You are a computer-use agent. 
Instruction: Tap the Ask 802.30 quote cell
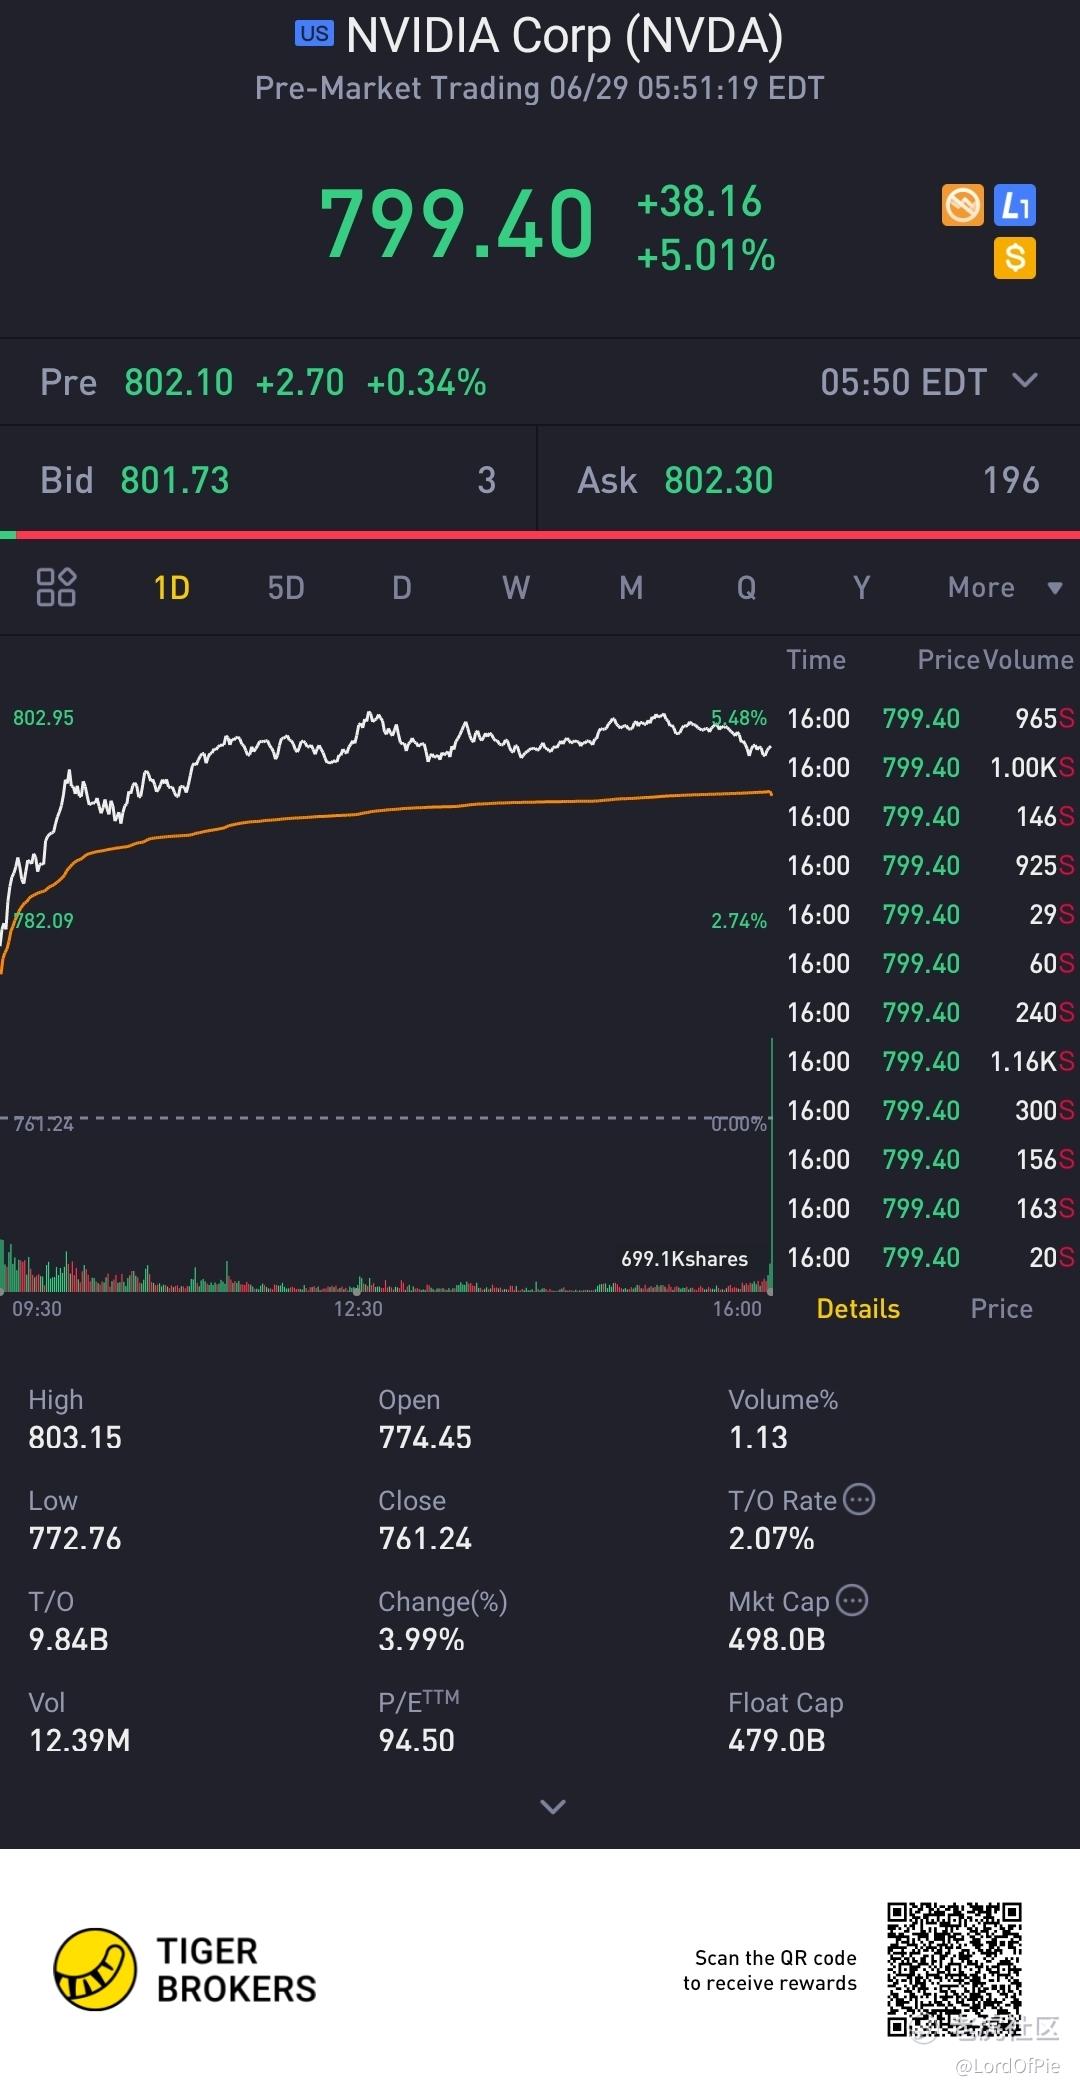pyautogui.click(x=809, y=480)
